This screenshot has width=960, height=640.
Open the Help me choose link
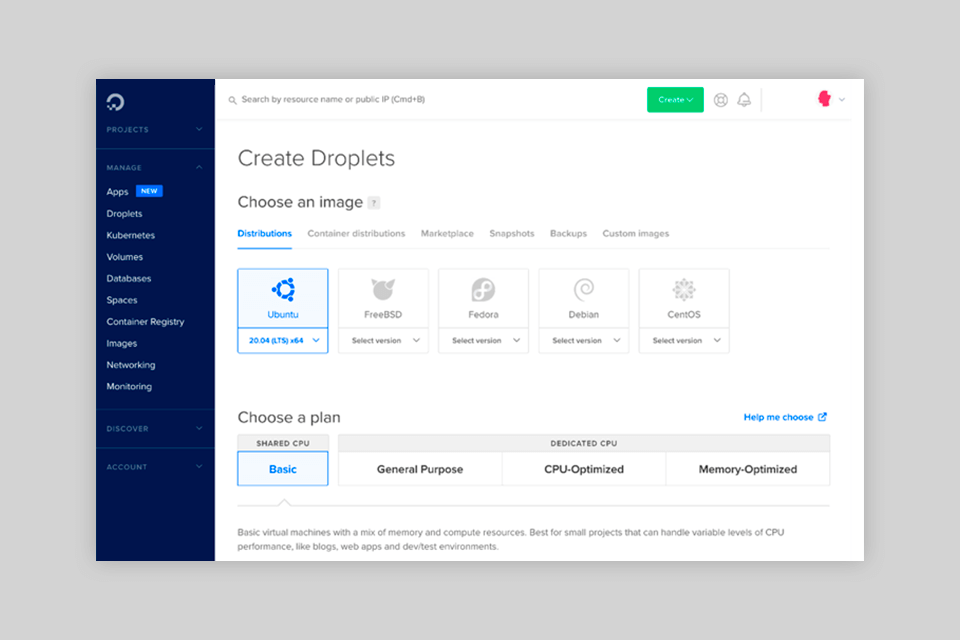pyautogui.click(x=785, y=417)
